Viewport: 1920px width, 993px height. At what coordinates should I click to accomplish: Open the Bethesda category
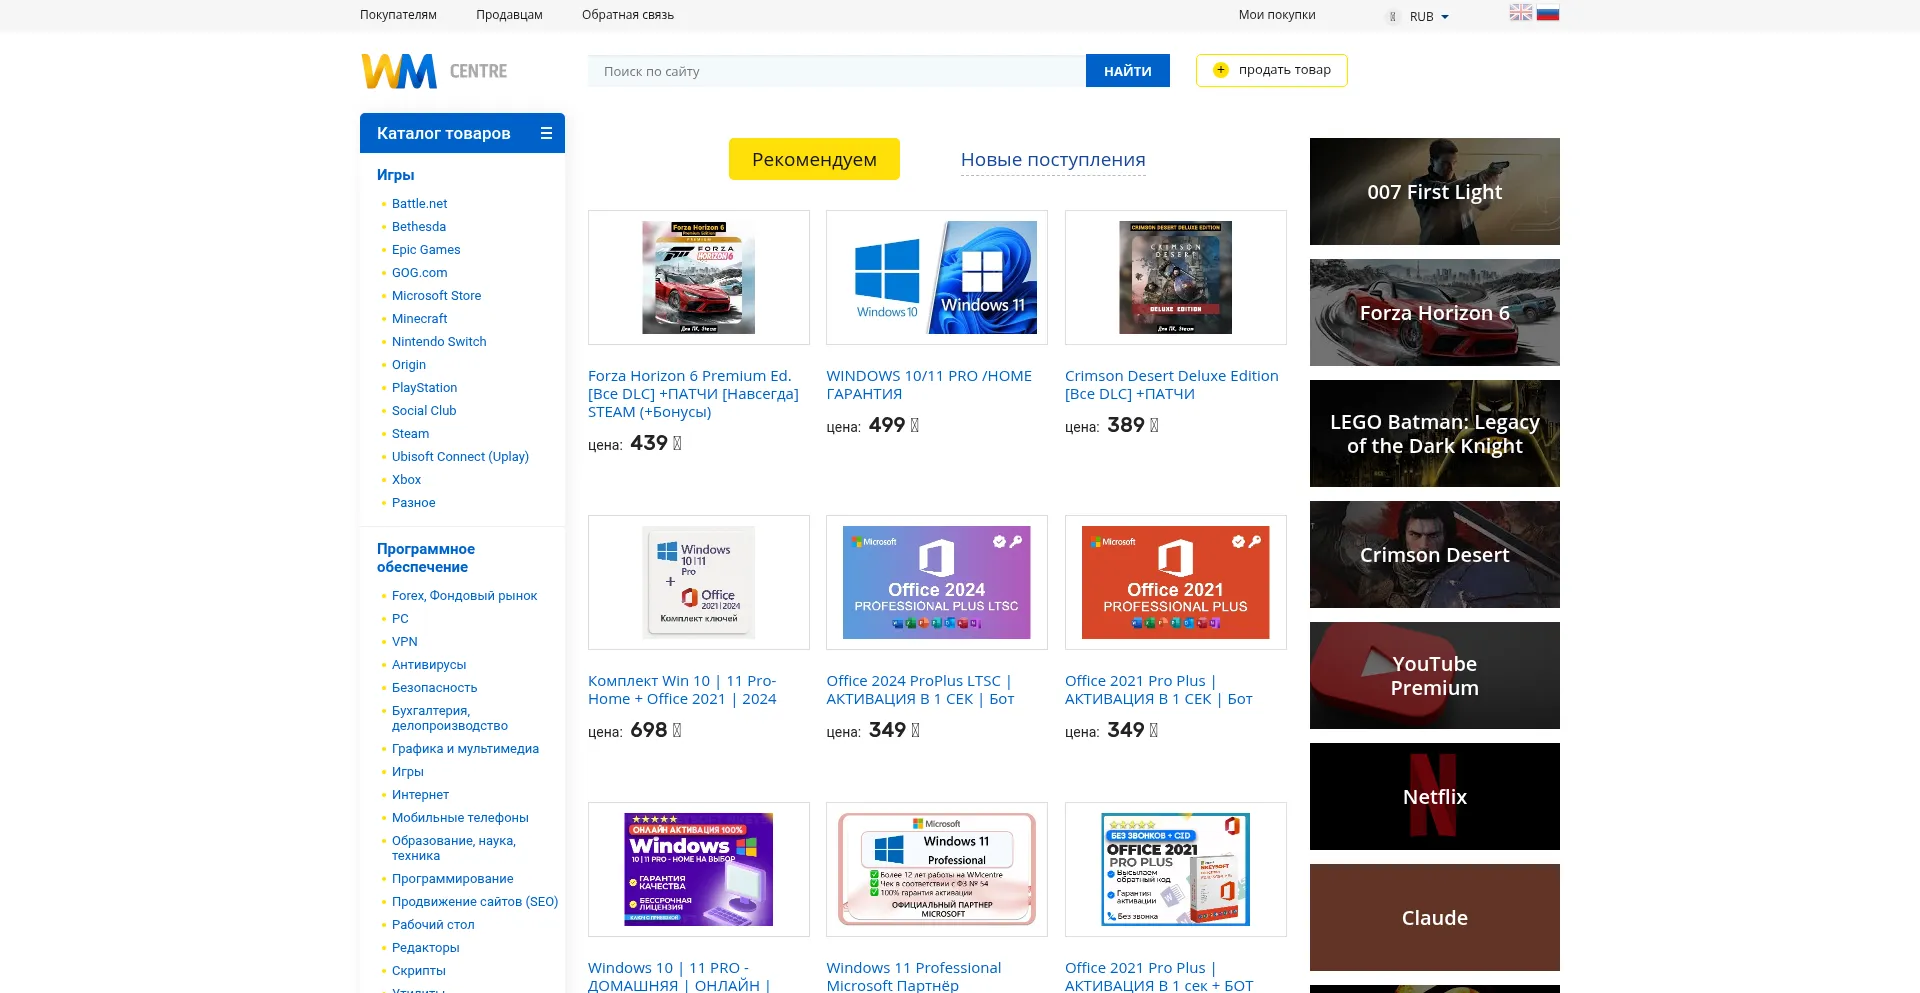click(x=419, y=227)
